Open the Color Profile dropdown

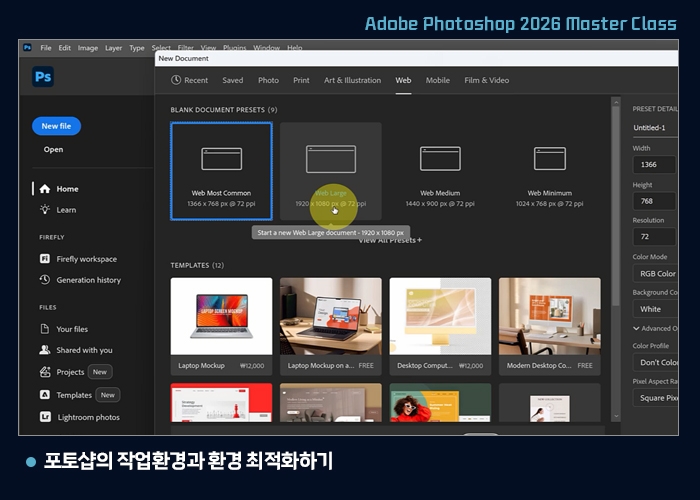655,362
